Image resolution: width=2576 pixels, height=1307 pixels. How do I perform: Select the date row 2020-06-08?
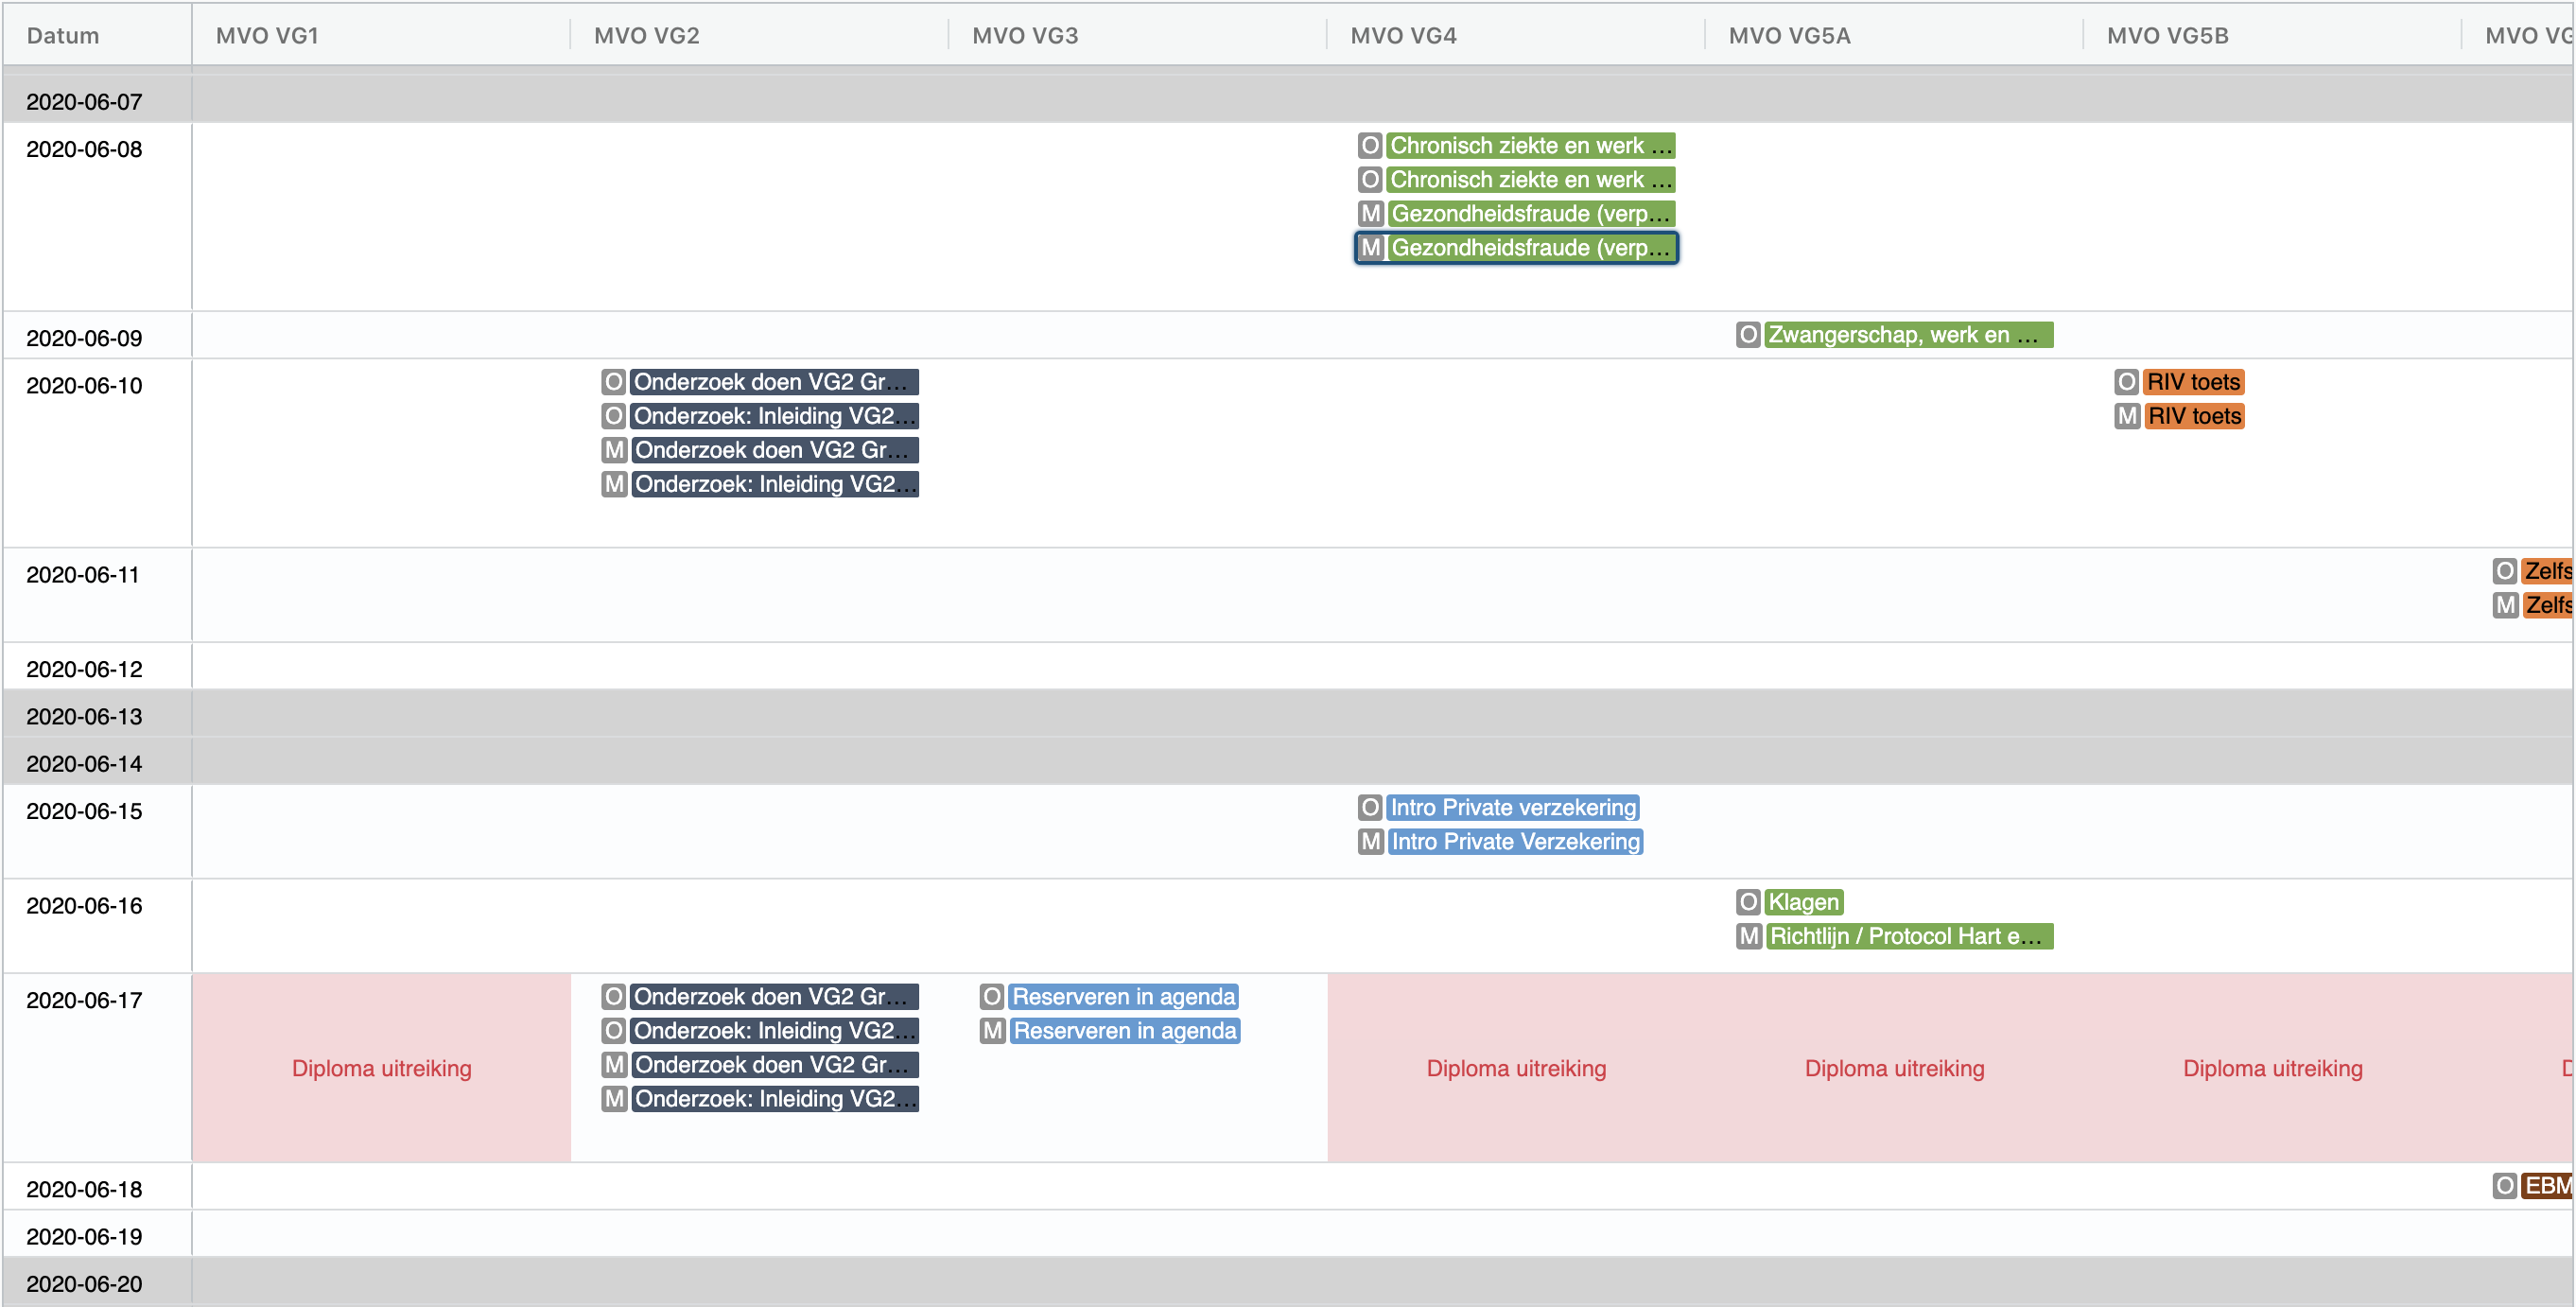(1288, 217)
